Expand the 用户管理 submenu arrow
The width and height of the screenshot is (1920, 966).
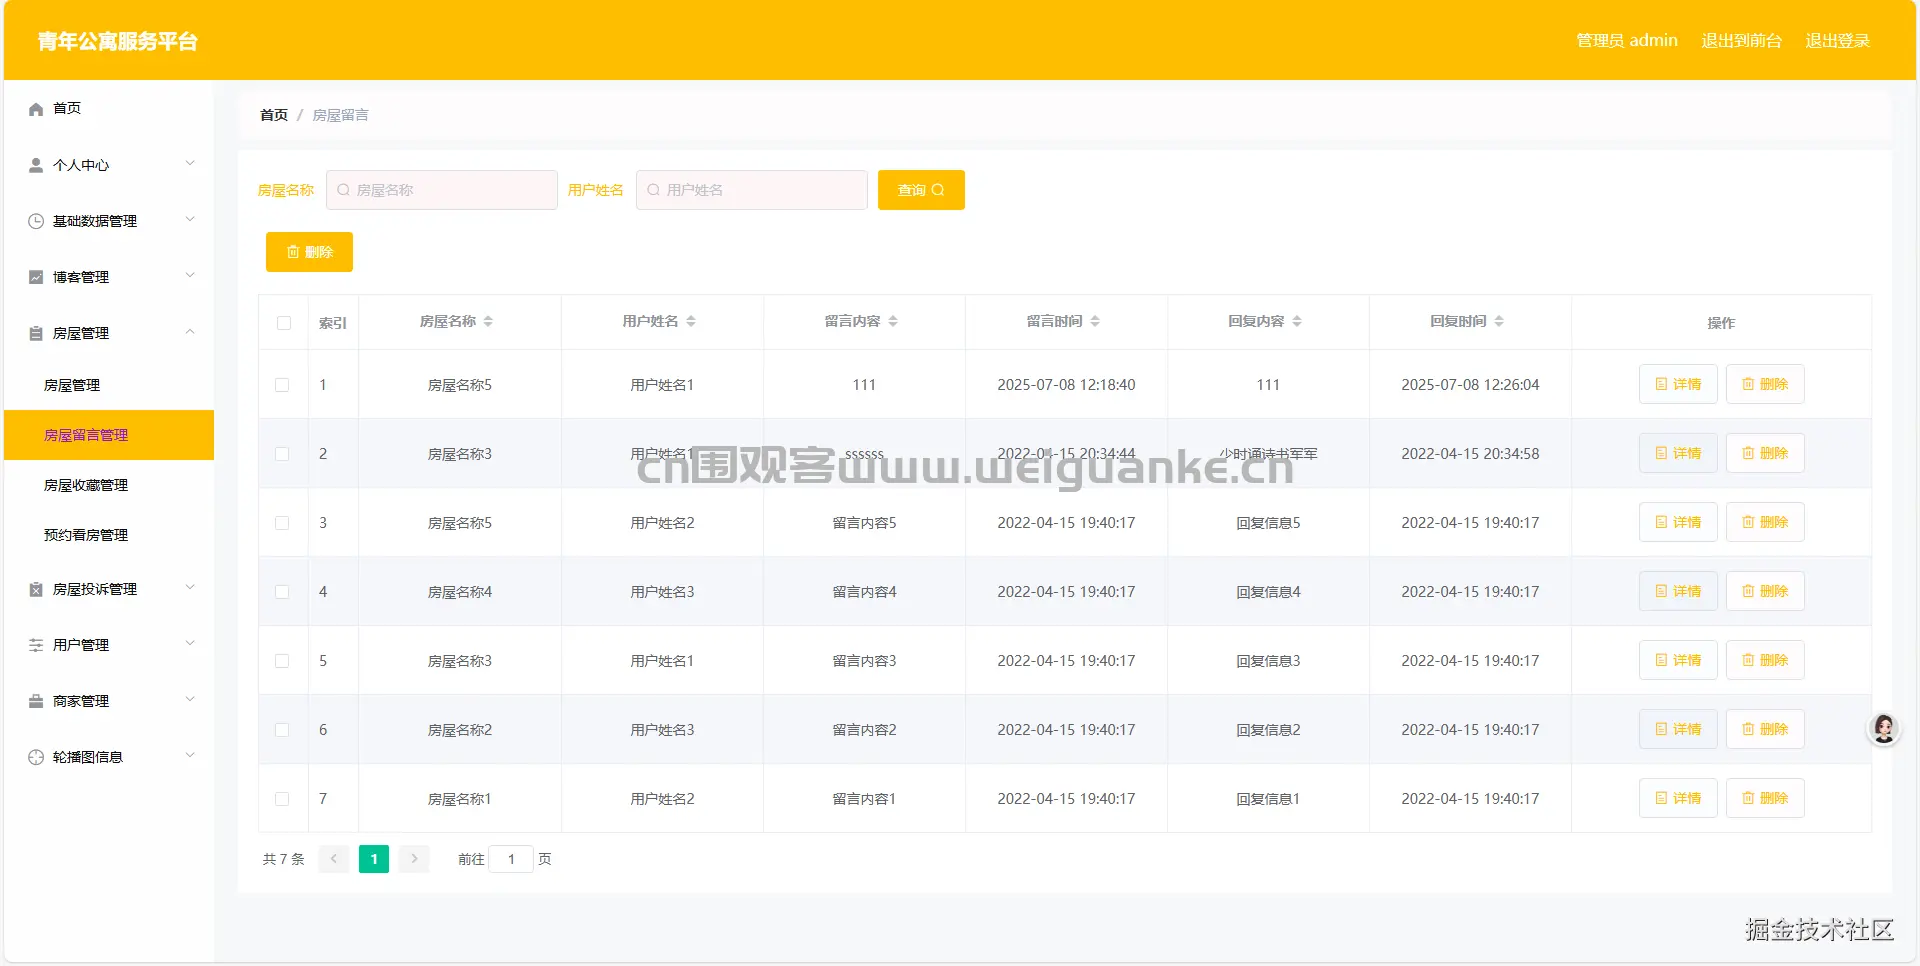pyautogui.click(x=190, y=644)
